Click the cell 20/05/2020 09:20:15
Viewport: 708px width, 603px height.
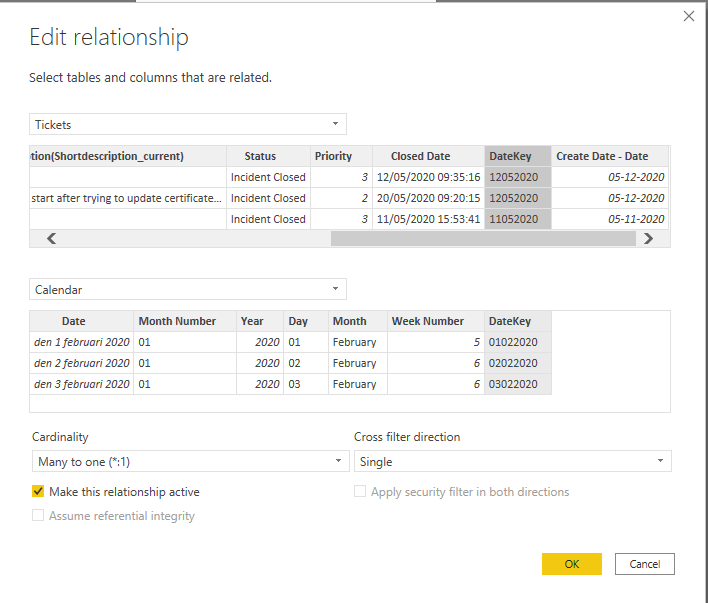pyautogui.click(x=429, y=198)
